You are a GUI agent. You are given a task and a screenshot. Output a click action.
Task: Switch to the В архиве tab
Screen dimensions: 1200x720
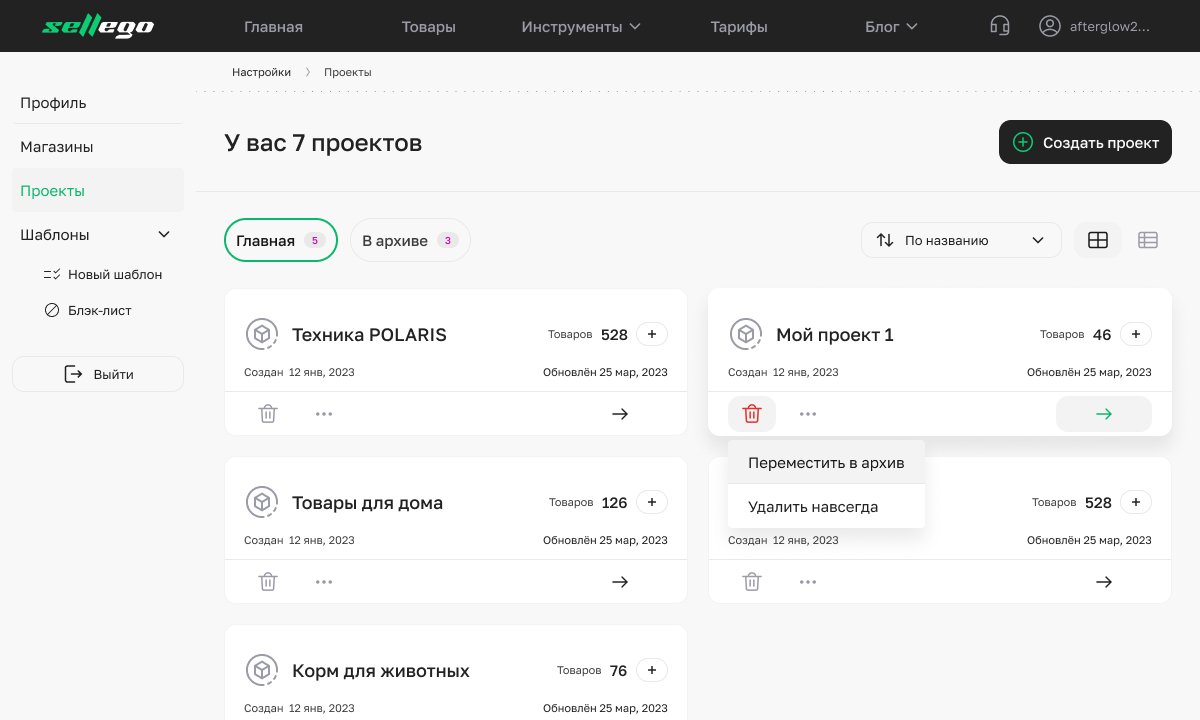(x=410, y=240)
